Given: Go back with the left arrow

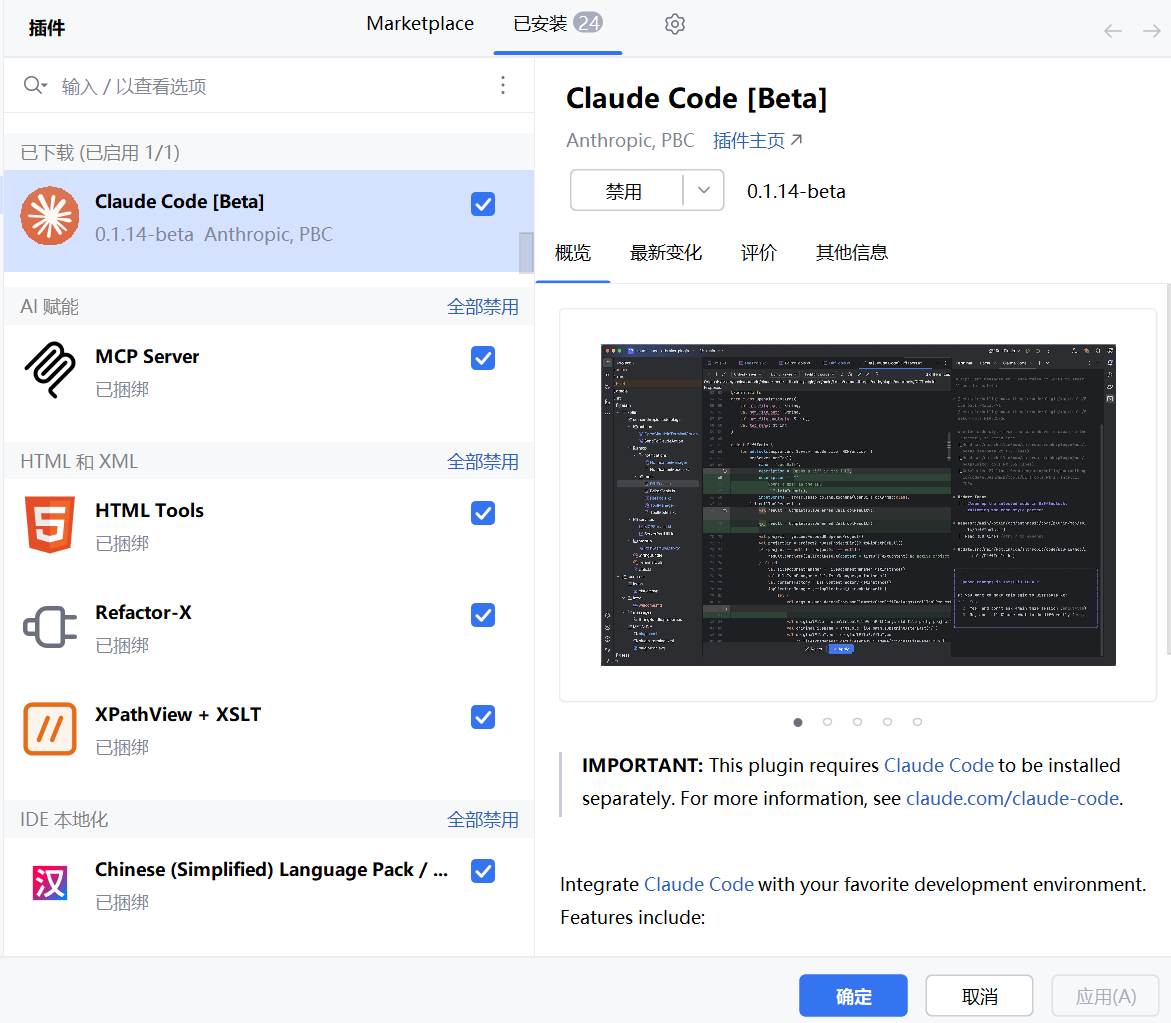Looking at the screenshot, I should (1113, 31).
